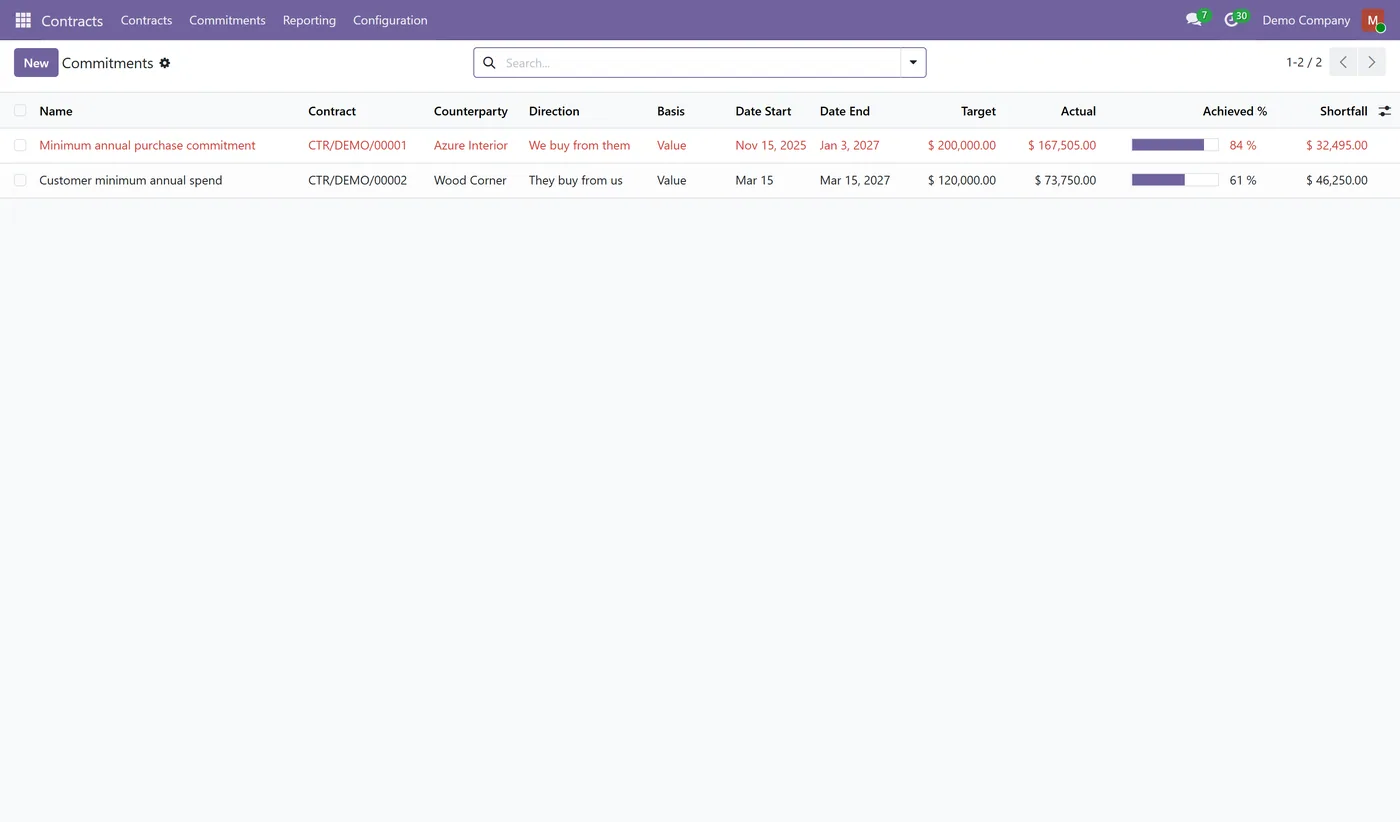The image size is (1400, 822).
Task: Open the apps grid home menu
Action: click(x=23, y=20)
